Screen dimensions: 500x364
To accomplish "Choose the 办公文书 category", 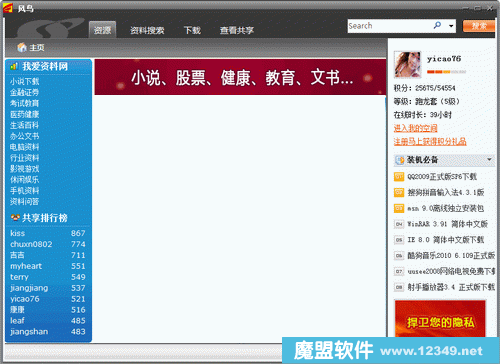I will (x=24, y=136).
